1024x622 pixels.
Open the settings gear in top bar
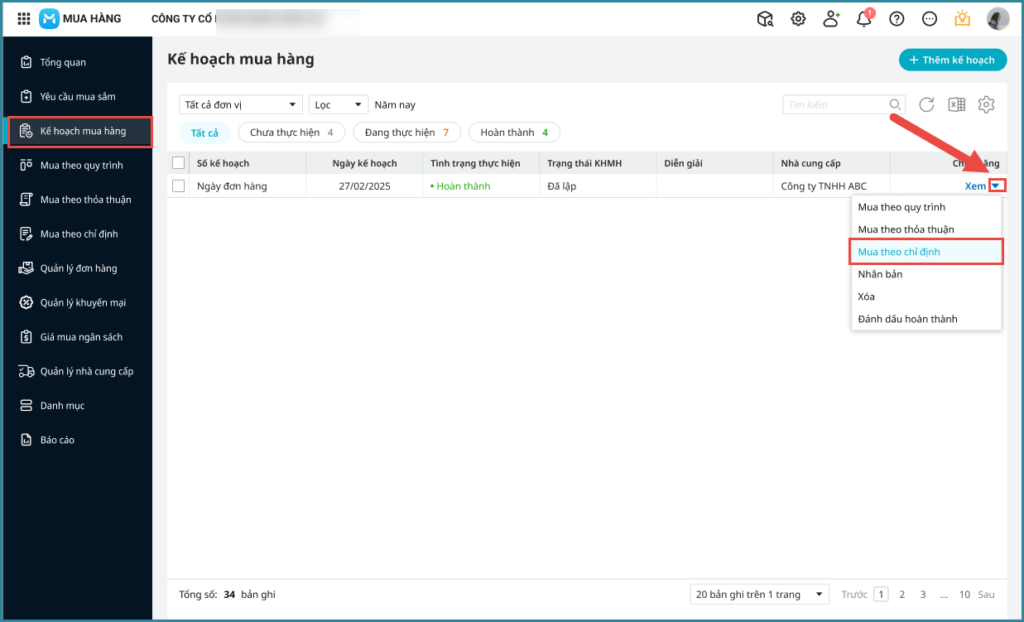pyautogui.click(x=798, y=19)
